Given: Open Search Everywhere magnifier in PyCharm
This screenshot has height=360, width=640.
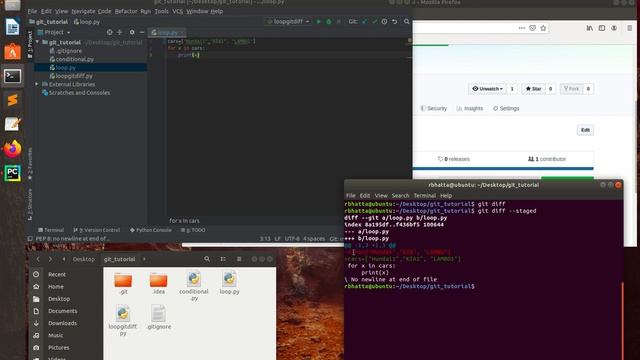Looking at the screenshot, I should tap(407, 22).
